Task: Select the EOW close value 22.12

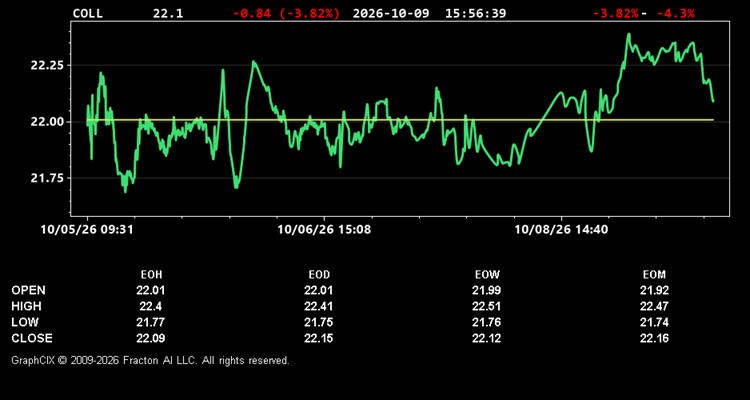Action: click(486, 338)
